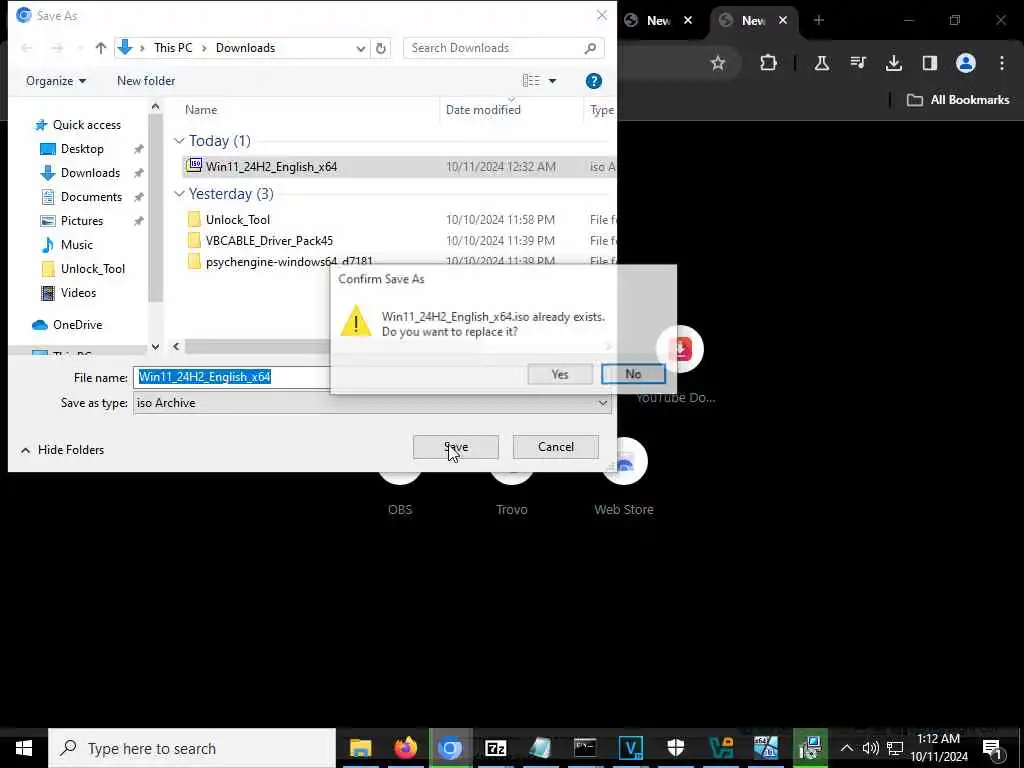Refresh the Downloads folder listing

381,48
